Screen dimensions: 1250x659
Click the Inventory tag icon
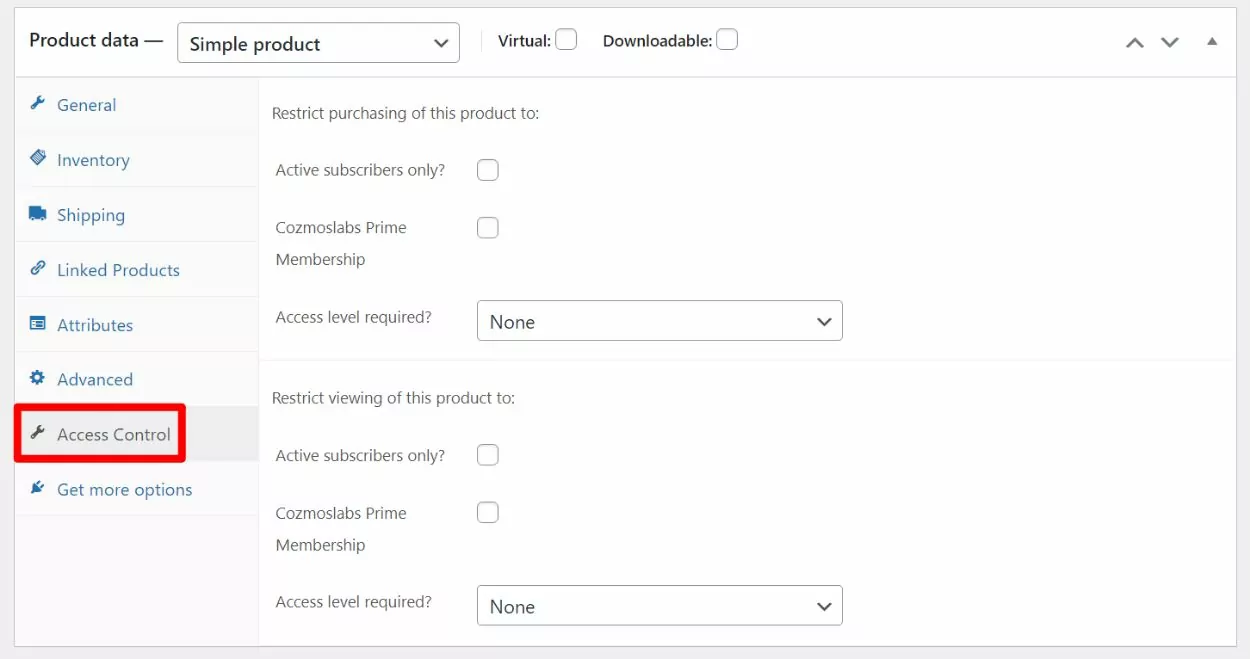38,158
